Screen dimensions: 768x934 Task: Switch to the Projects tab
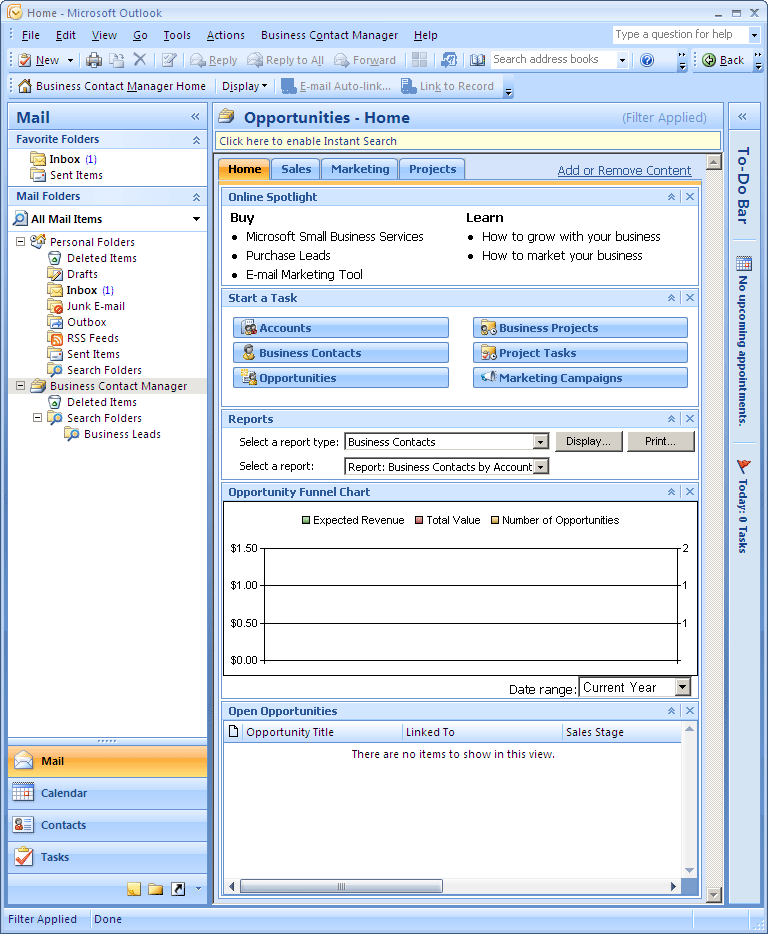(x=433, y=169)
